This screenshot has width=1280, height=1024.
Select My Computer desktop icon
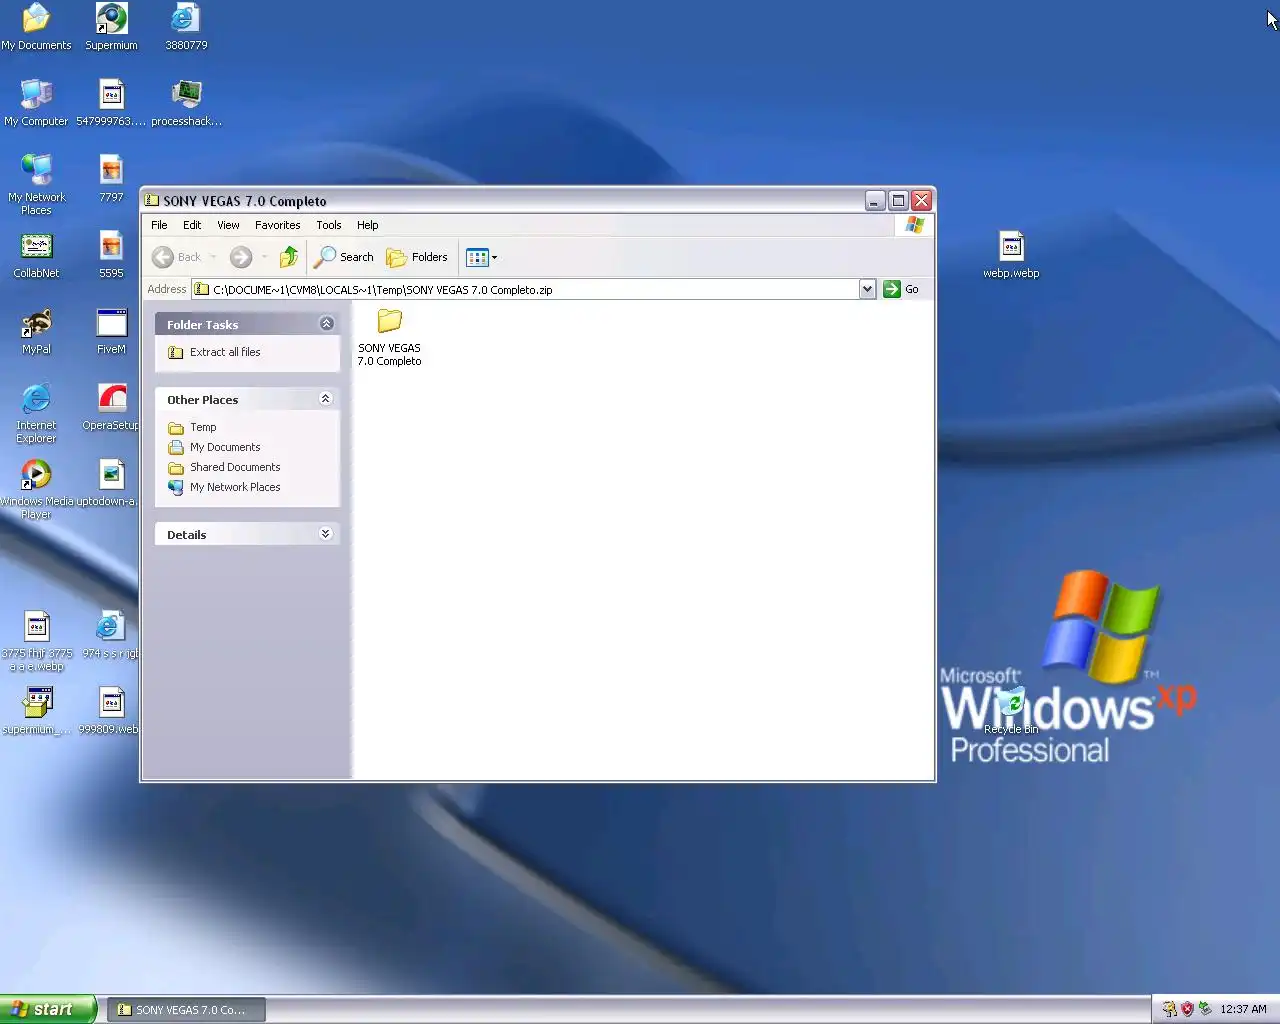click(36, 103)
